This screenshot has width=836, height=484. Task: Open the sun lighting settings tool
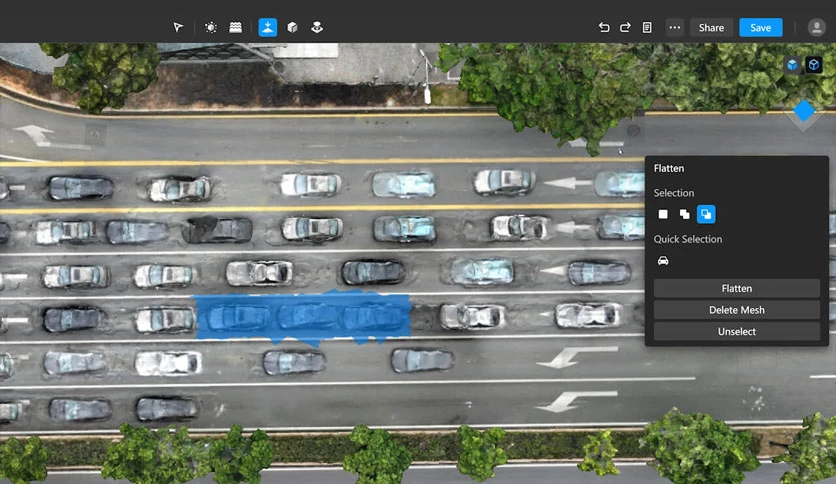(x=211, y=27)
